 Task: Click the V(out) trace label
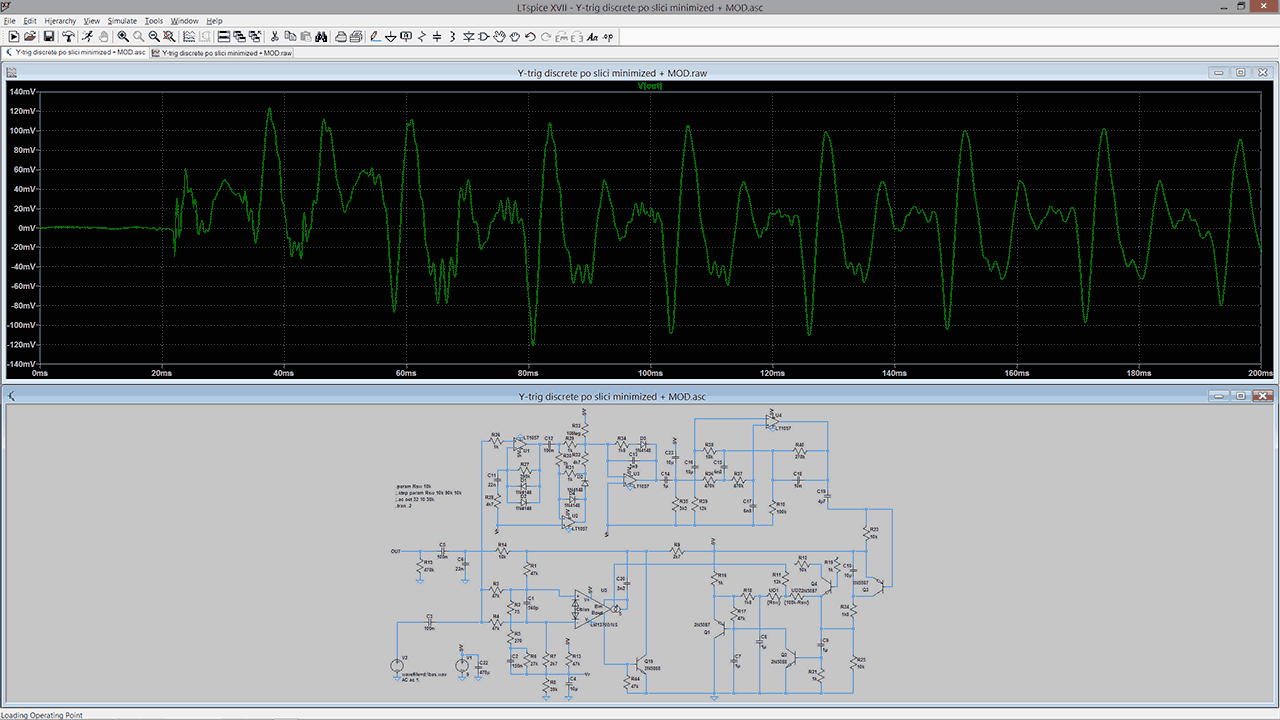point(650,86)
